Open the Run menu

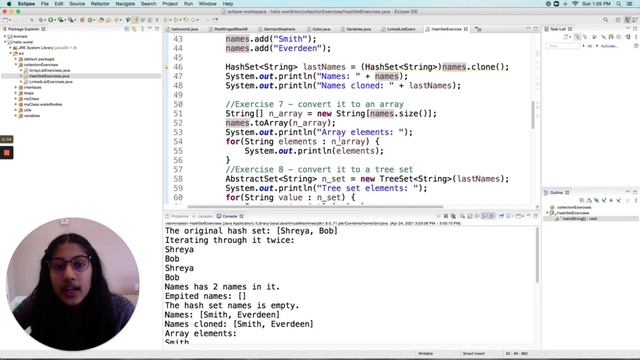click(188, 4)
